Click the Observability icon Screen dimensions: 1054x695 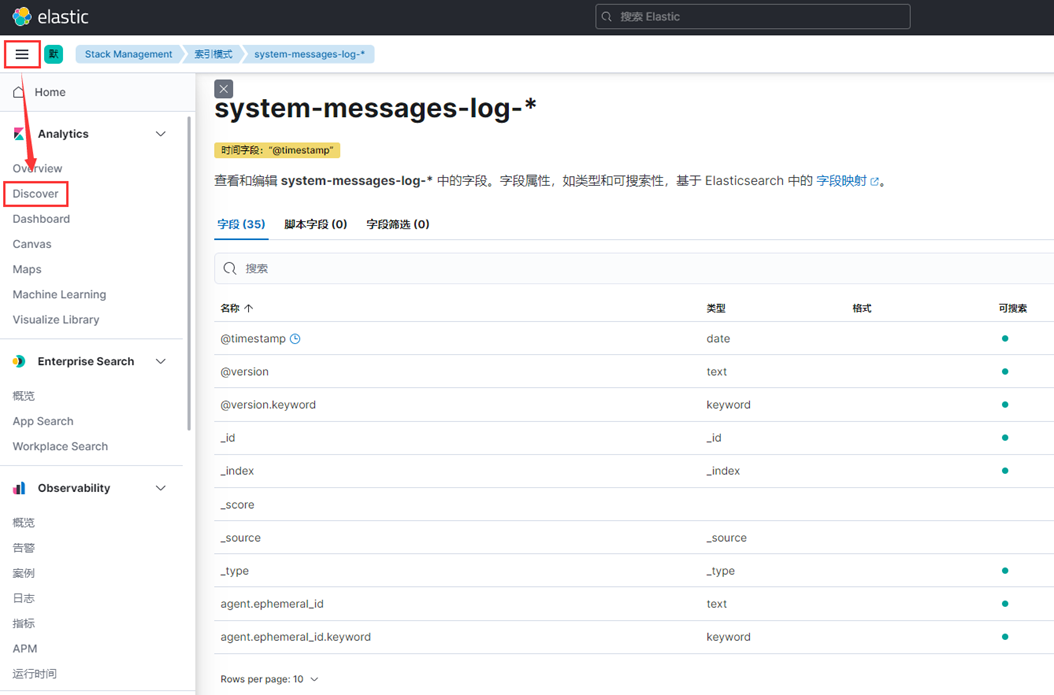(x=19, y=488)
